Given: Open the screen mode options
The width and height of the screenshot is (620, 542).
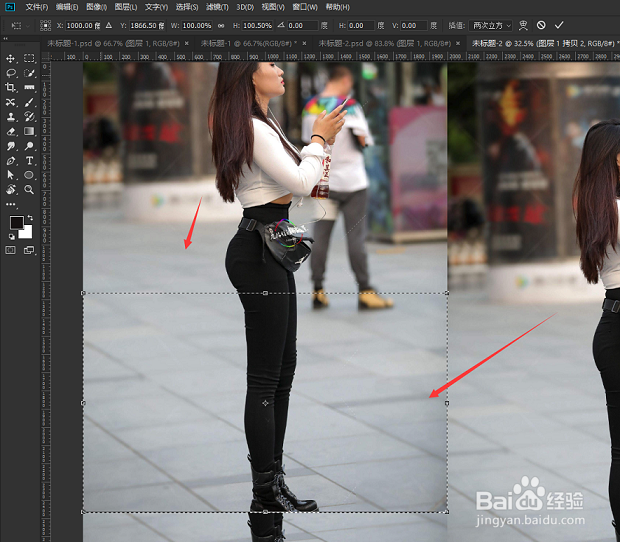Looking at the screenshot, I should [x=29, y=250].
